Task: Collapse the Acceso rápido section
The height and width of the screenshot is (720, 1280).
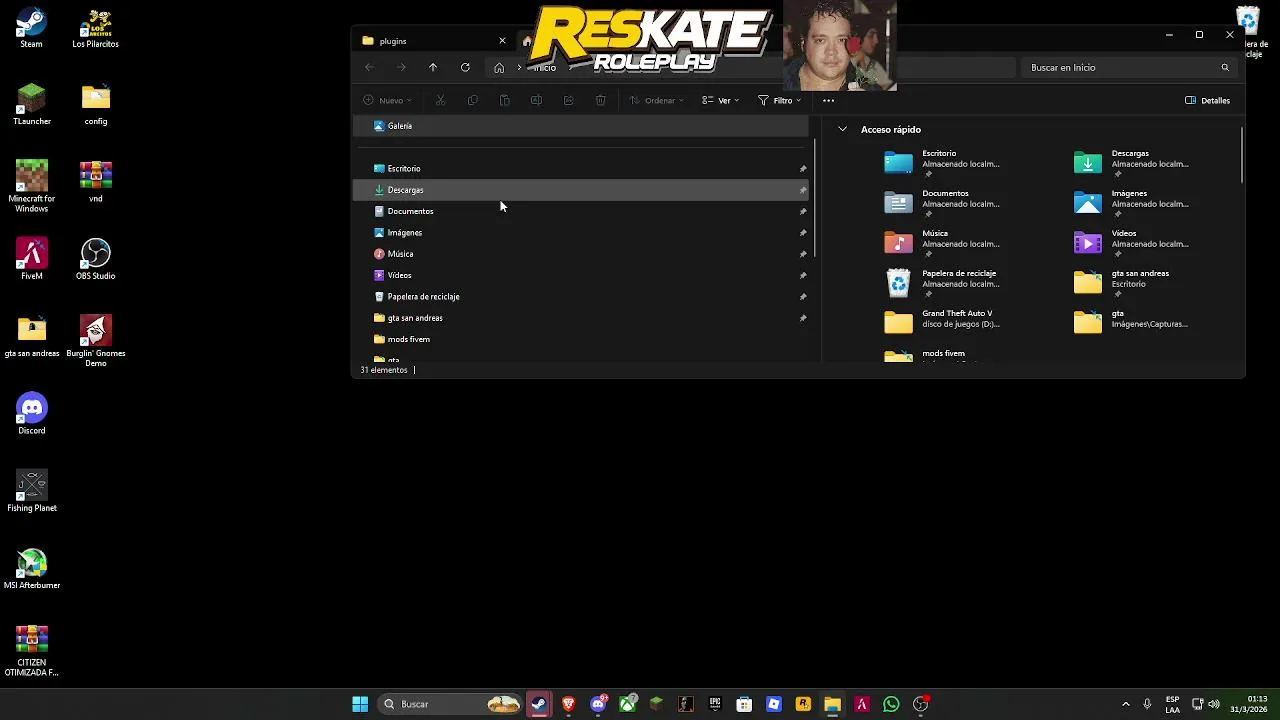Action: pos(843,129)
